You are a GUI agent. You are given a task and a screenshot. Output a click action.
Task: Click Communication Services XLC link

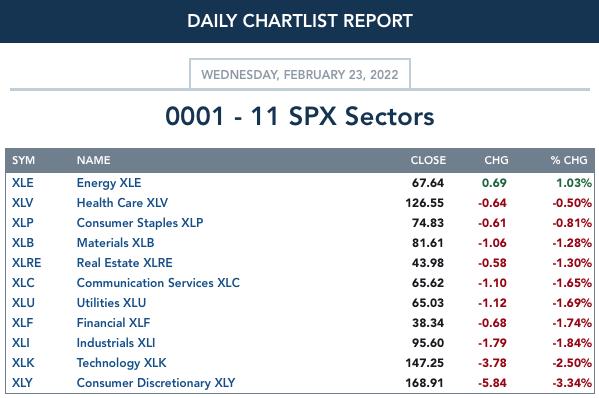[158, 283]
